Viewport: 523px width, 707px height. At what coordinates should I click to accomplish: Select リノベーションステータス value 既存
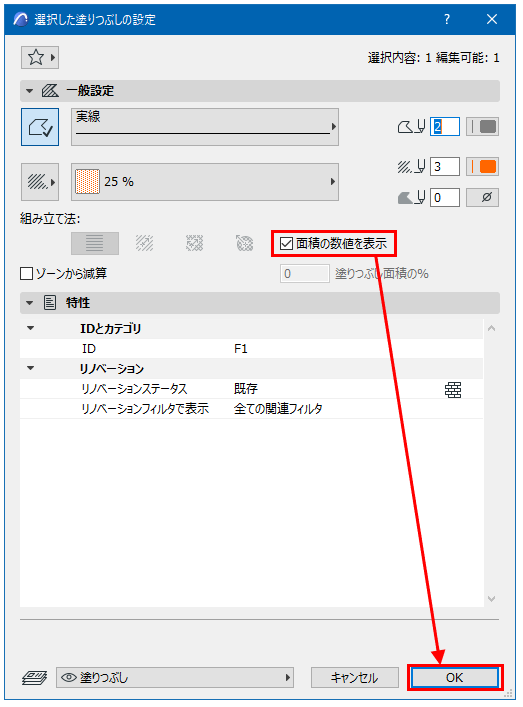tap(246, 389)
